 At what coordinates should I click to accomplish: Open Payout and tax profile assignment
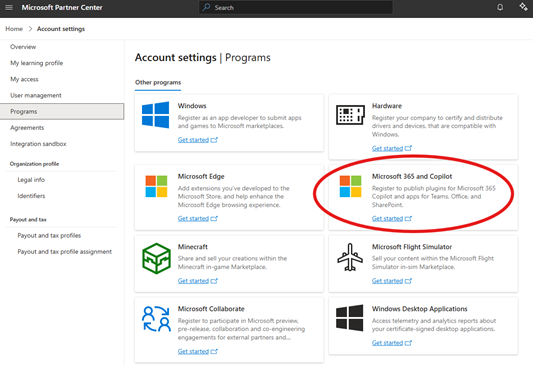pos(65,252)
